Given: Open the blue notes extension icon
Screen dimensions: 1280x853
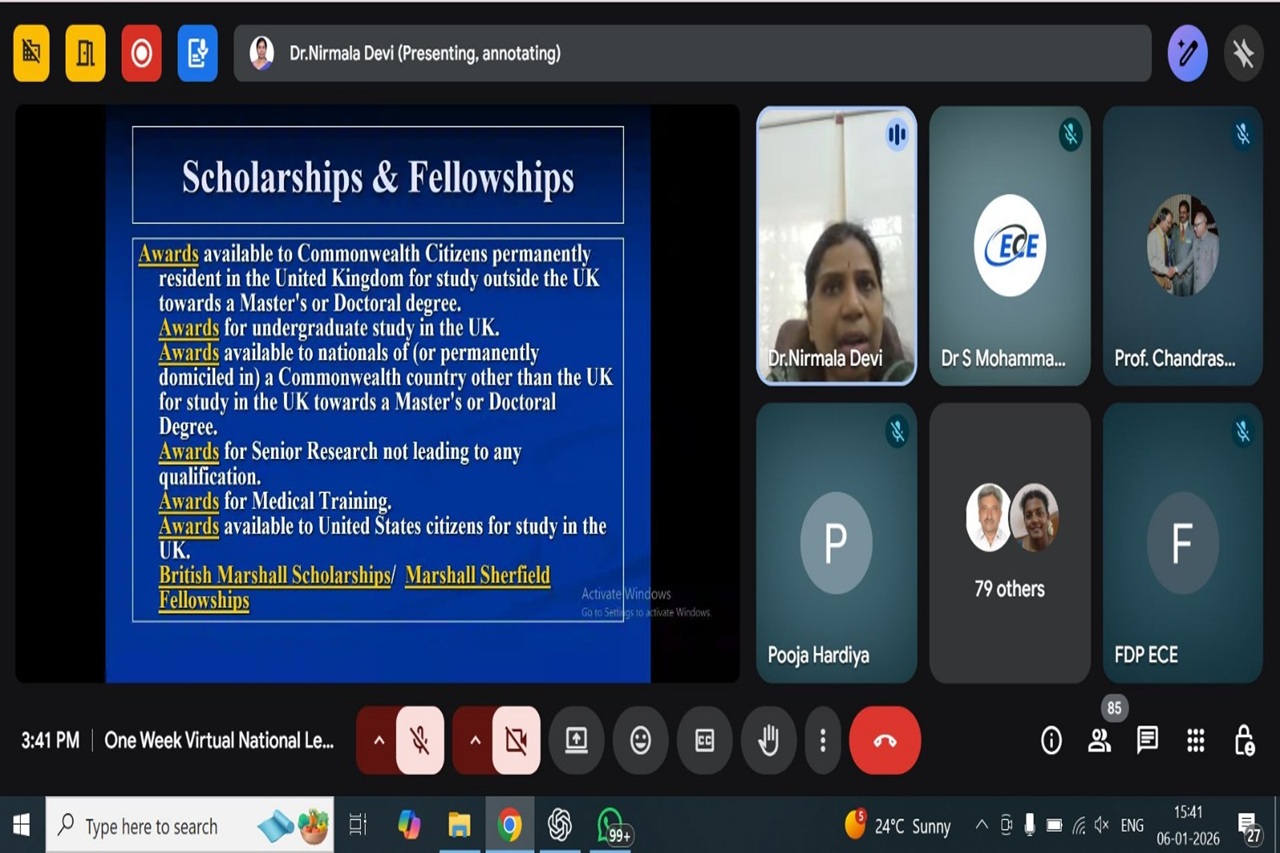Looking at the screenshot, I should (197, 53).
